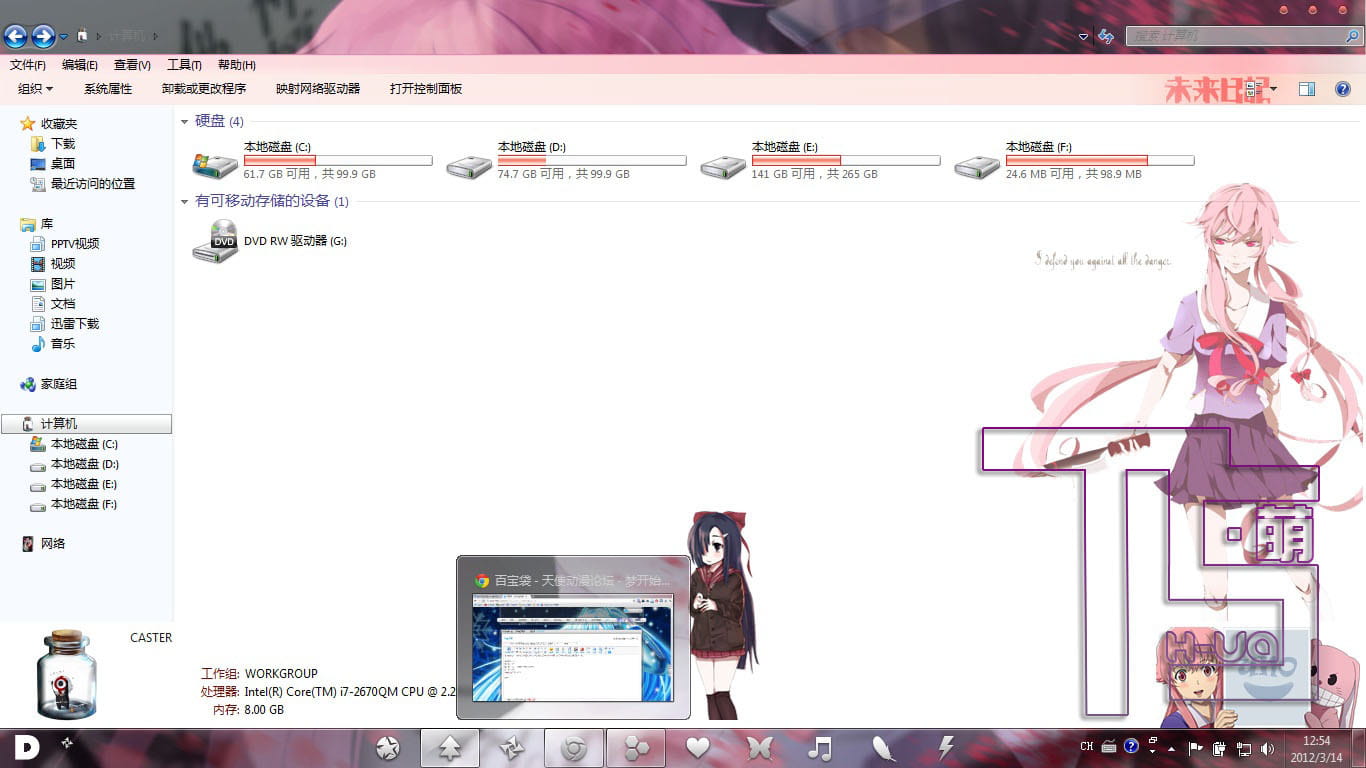Open the 工具 menu

182,64
